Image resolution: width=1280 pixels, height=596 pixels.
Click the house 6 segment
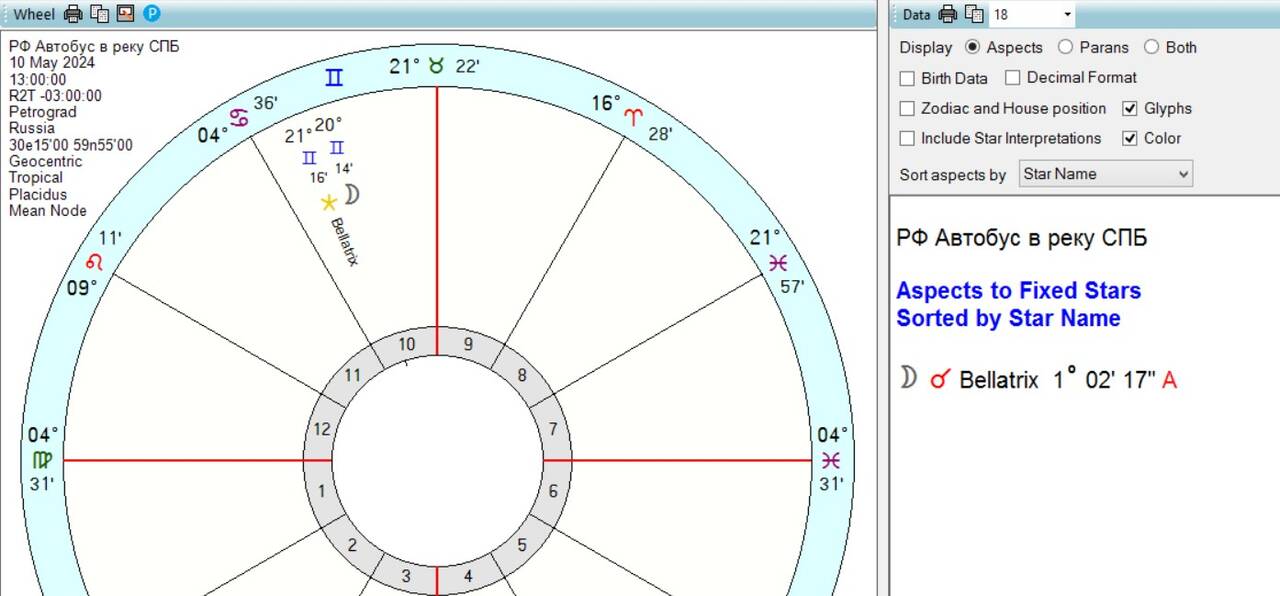553,491
